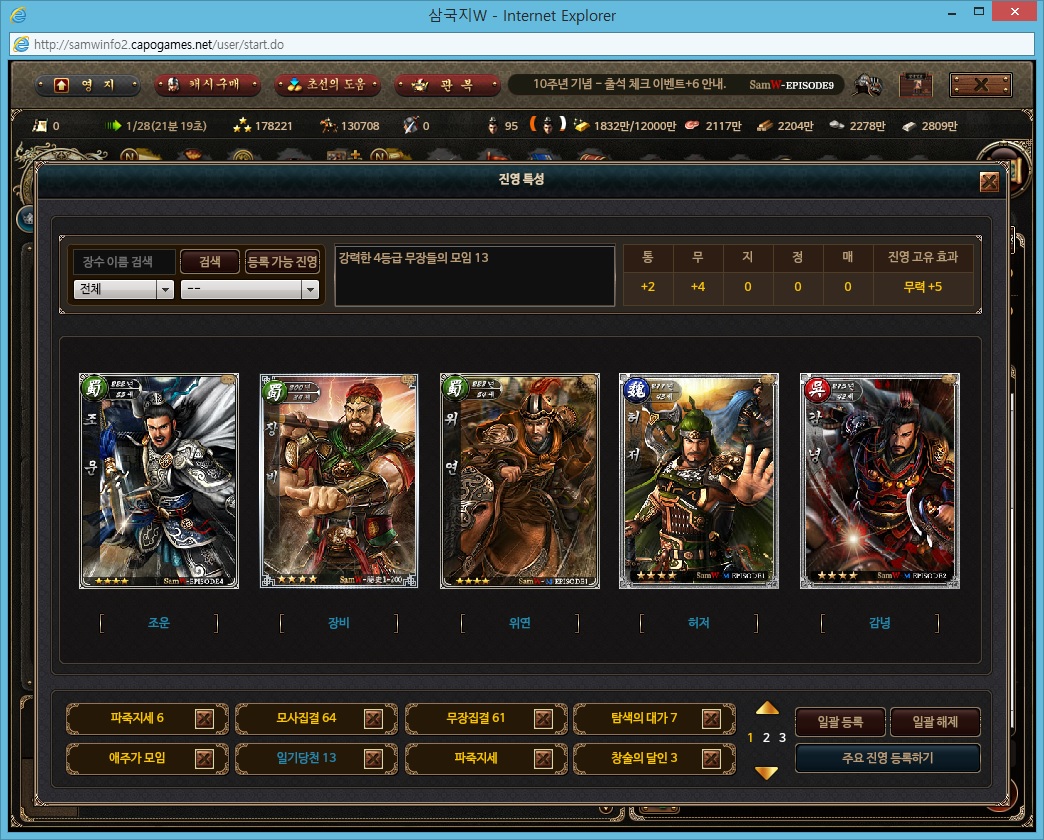Click the soldier icon beside 95
This screenshot has height=840, width=1044.
[x=493, y=125]
